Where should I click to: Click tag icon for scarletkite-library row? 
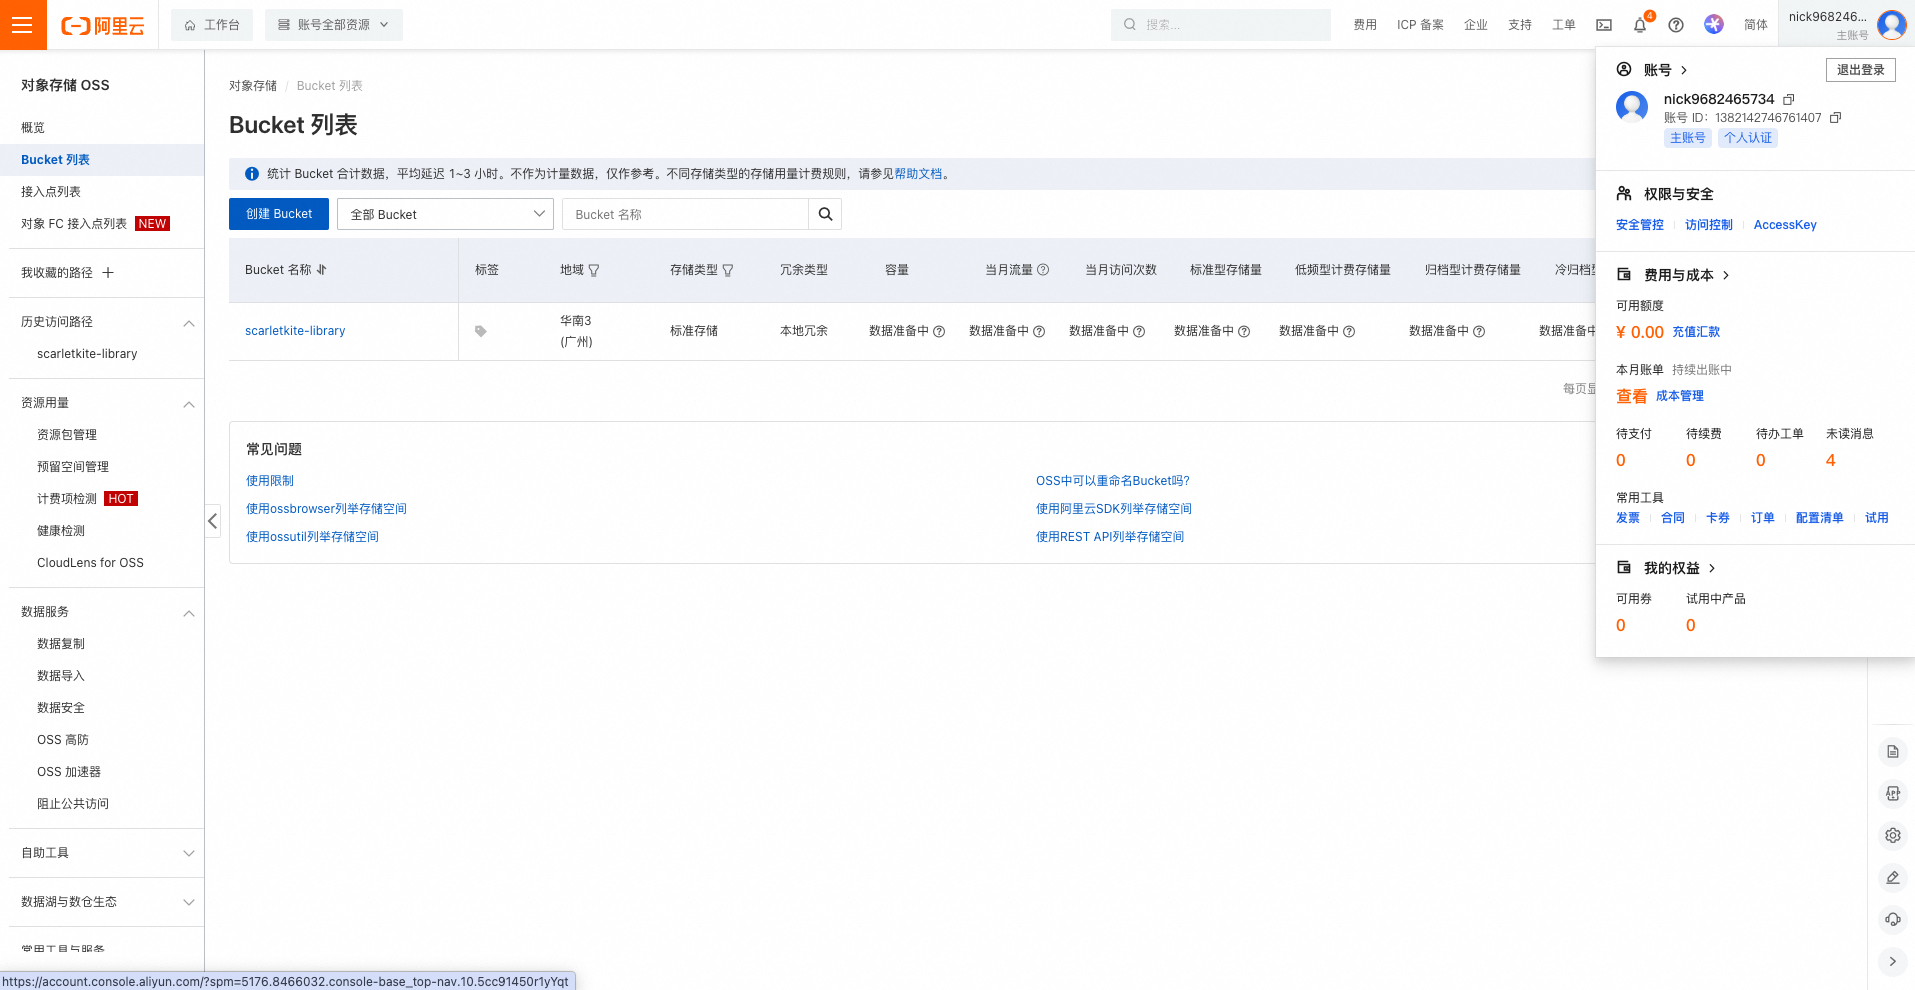click(481, 331)
